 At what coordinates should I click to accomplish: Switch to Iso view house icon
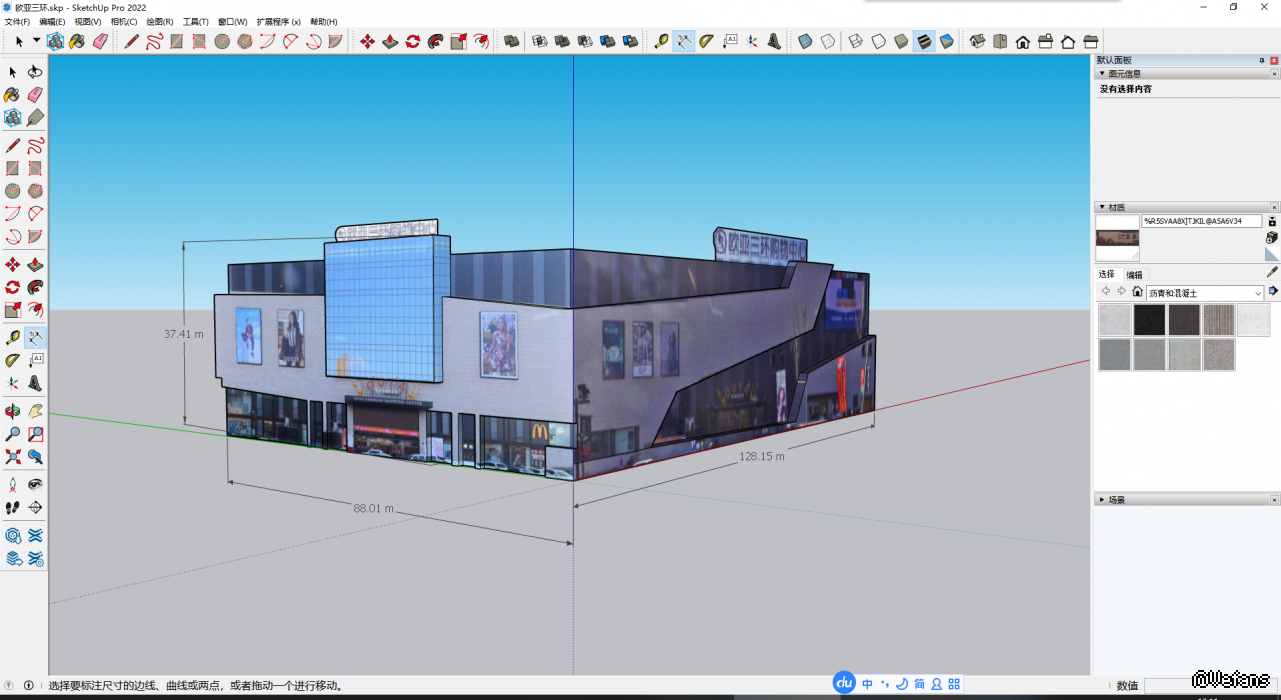[978, 41]
